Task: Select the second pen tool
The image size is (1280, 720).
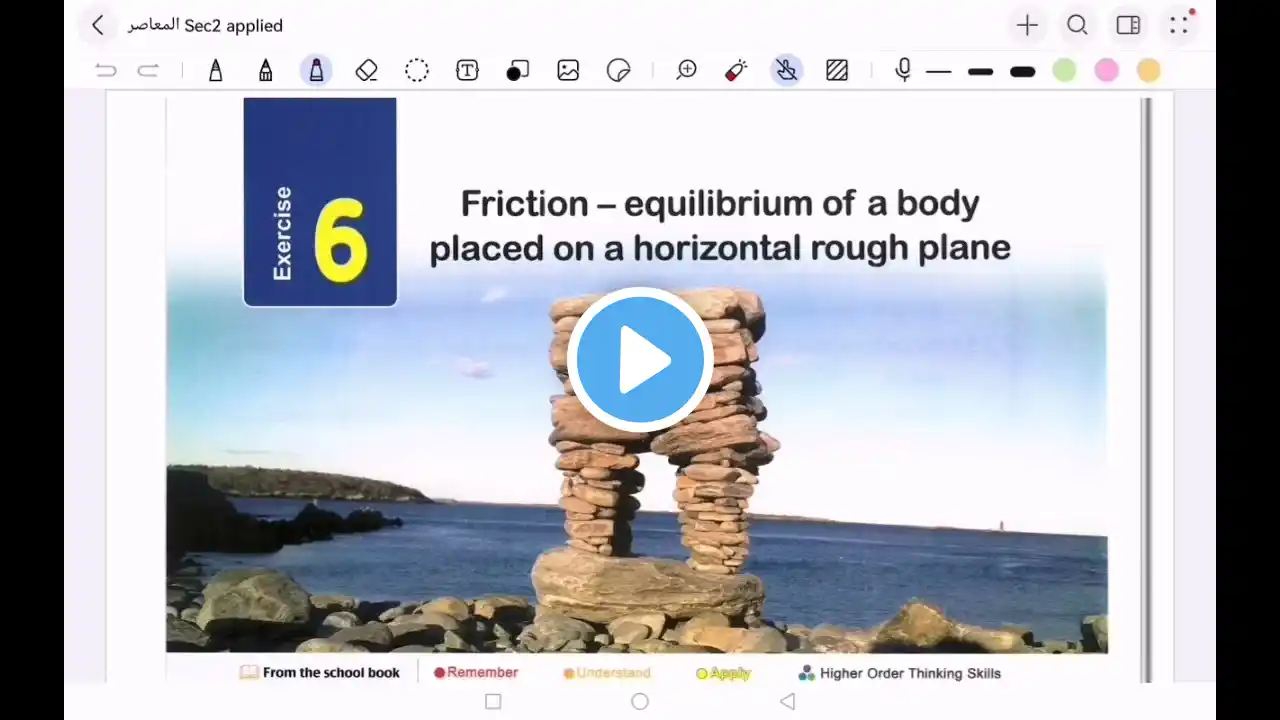Action: pyautogui.click(x=265, y=70)
